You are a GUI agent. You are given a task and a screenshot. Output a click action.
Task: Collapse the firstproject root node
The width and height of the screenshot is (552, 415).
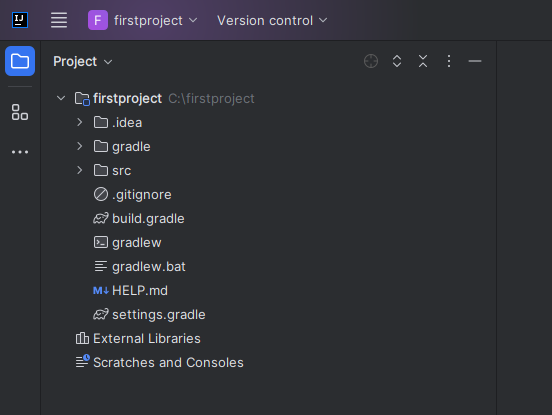pyautogui.click(x=61, y=98)
